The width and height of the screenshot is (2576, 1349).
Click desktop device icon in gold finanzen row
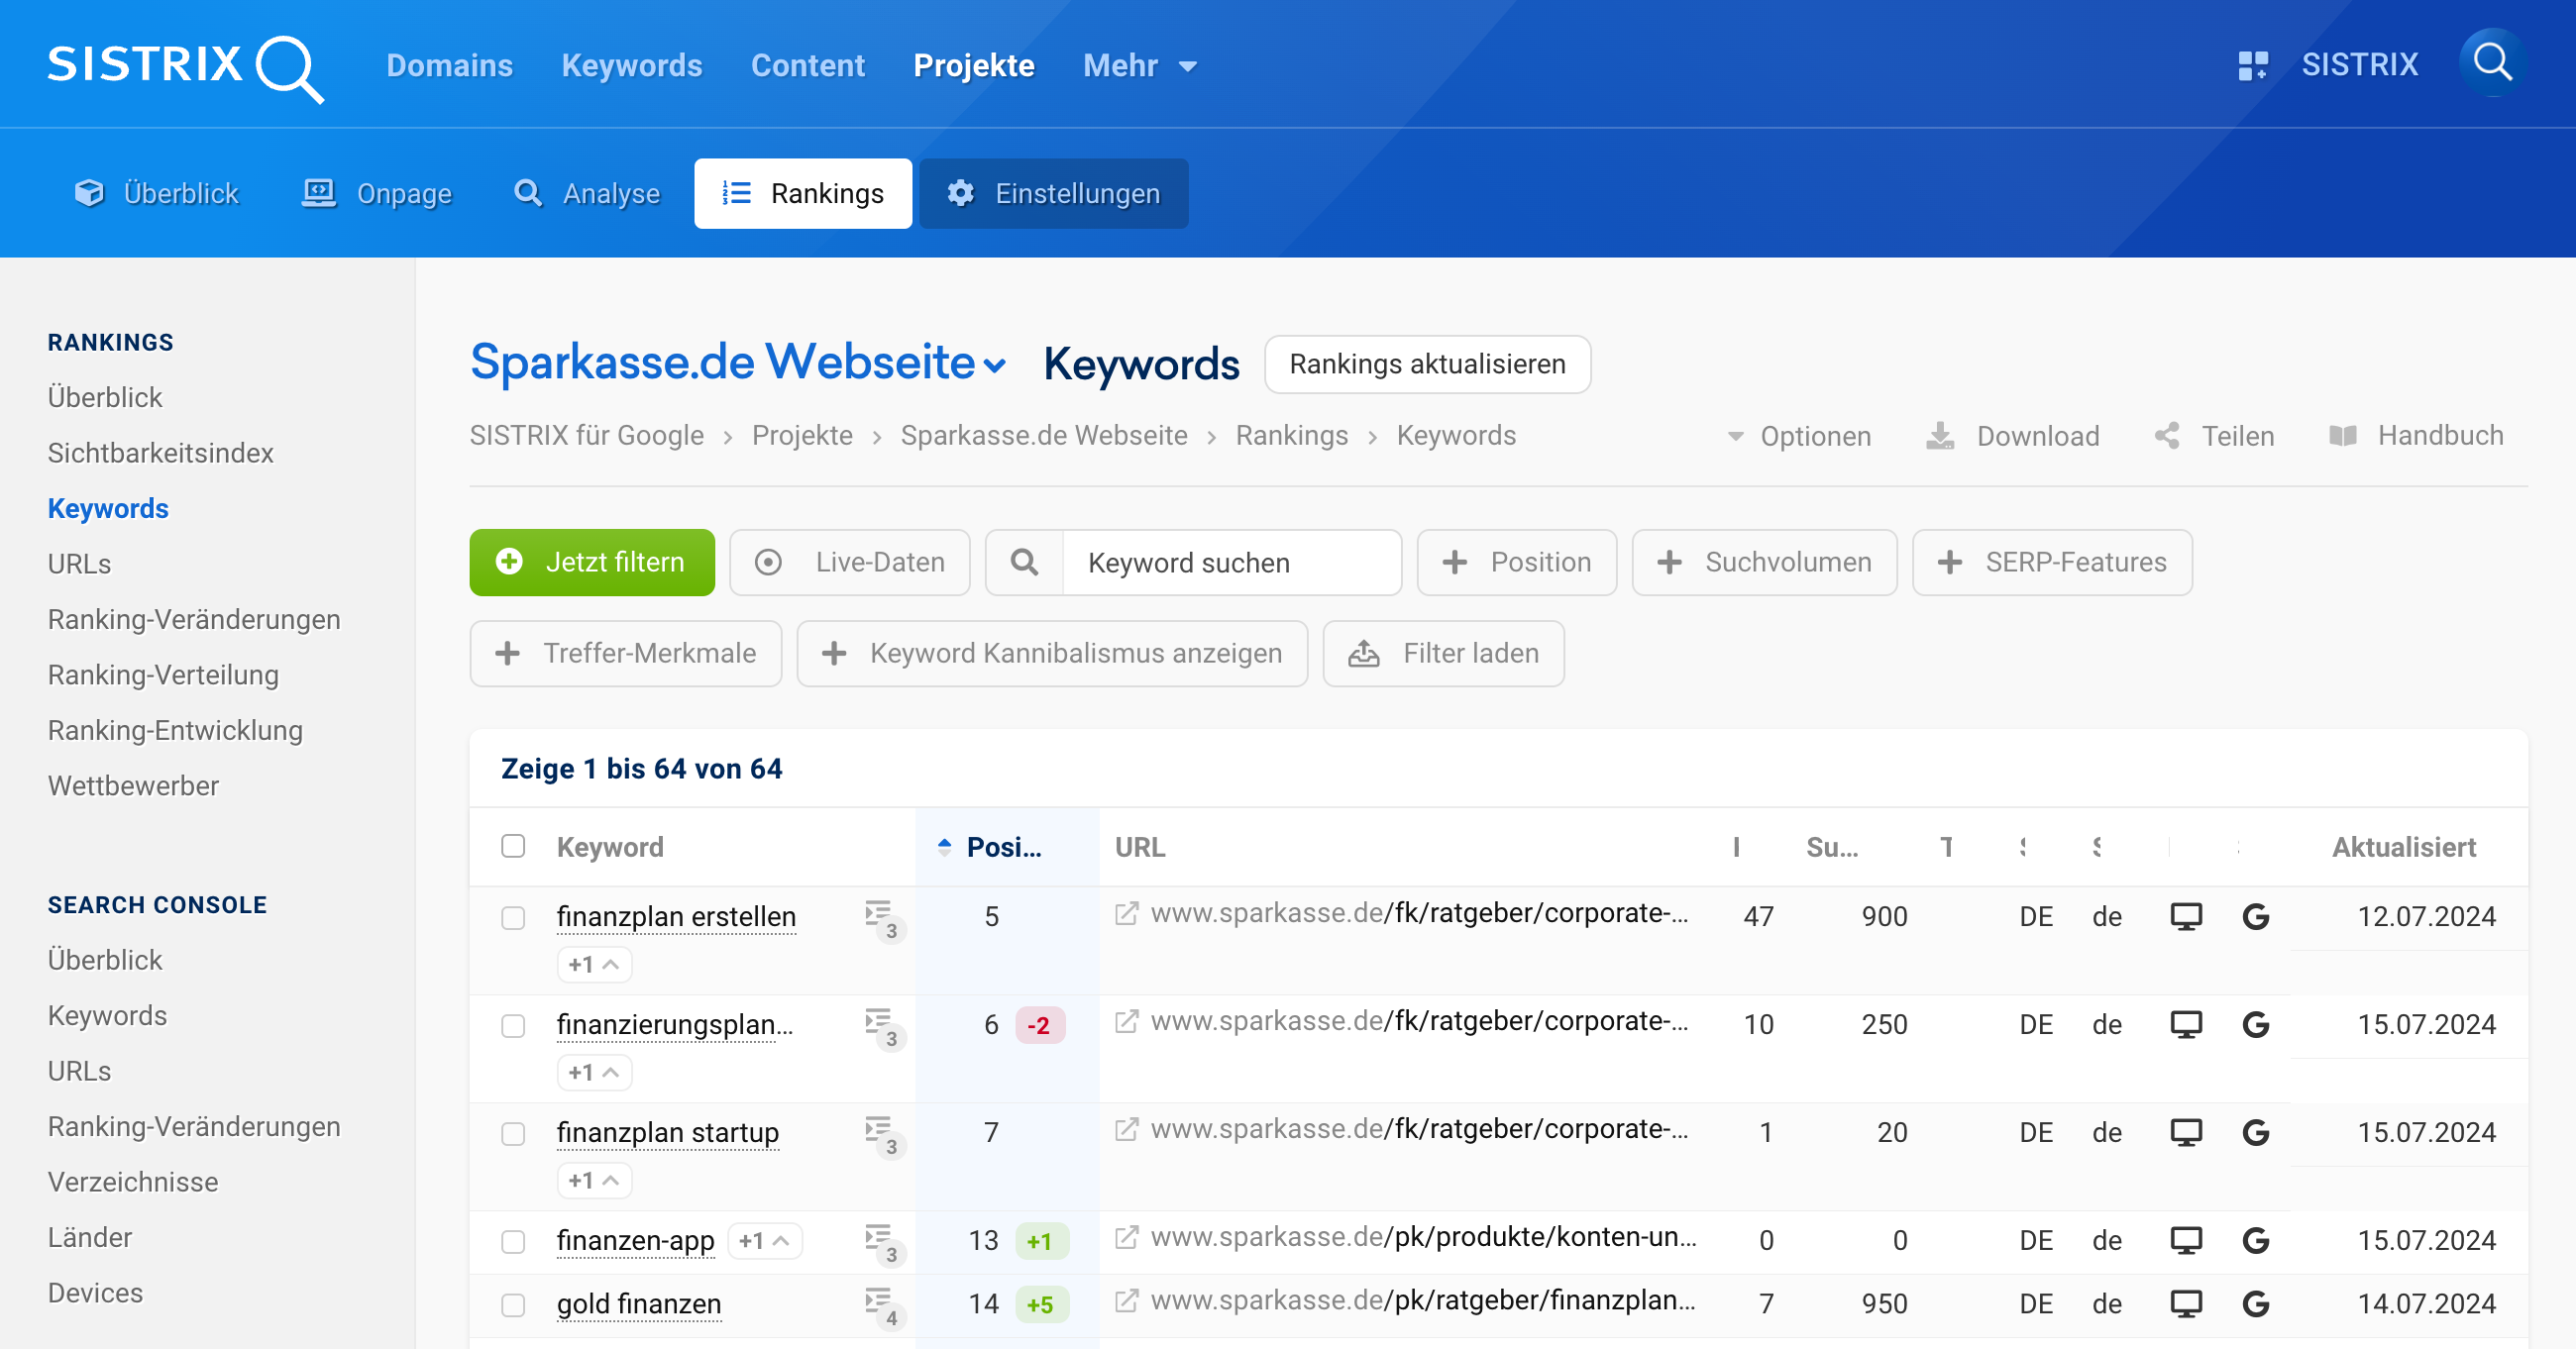pos(2186,1304)
